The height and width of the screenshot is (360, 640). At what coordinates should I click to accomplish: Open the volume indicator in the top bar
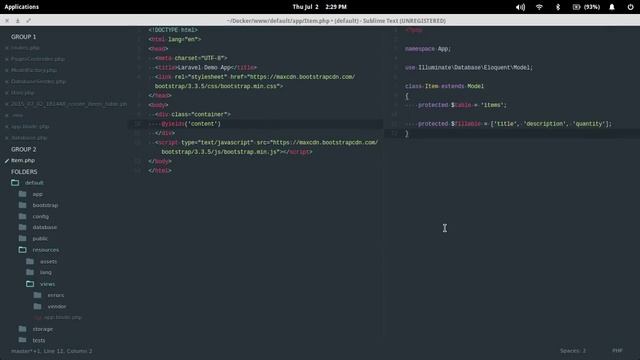click(520, 7)
